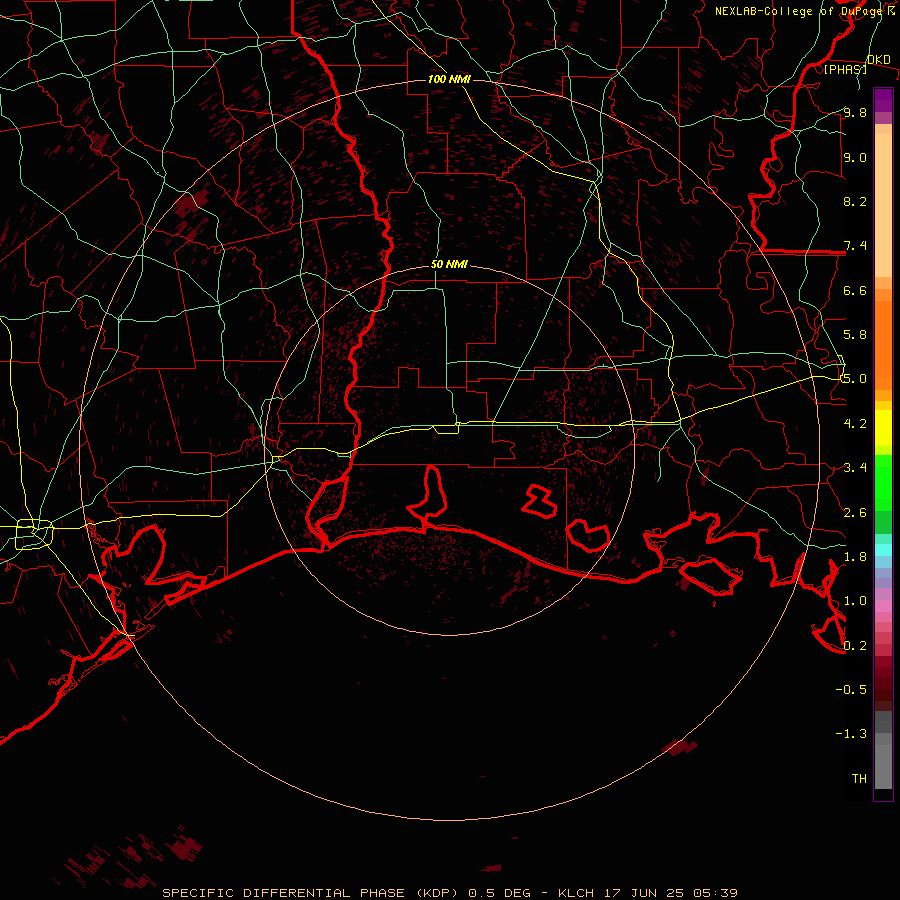Screen dimensions: 900x900
Task: Click the "[PHAS]" legend unit label
Action: click(x=845, y=69)
